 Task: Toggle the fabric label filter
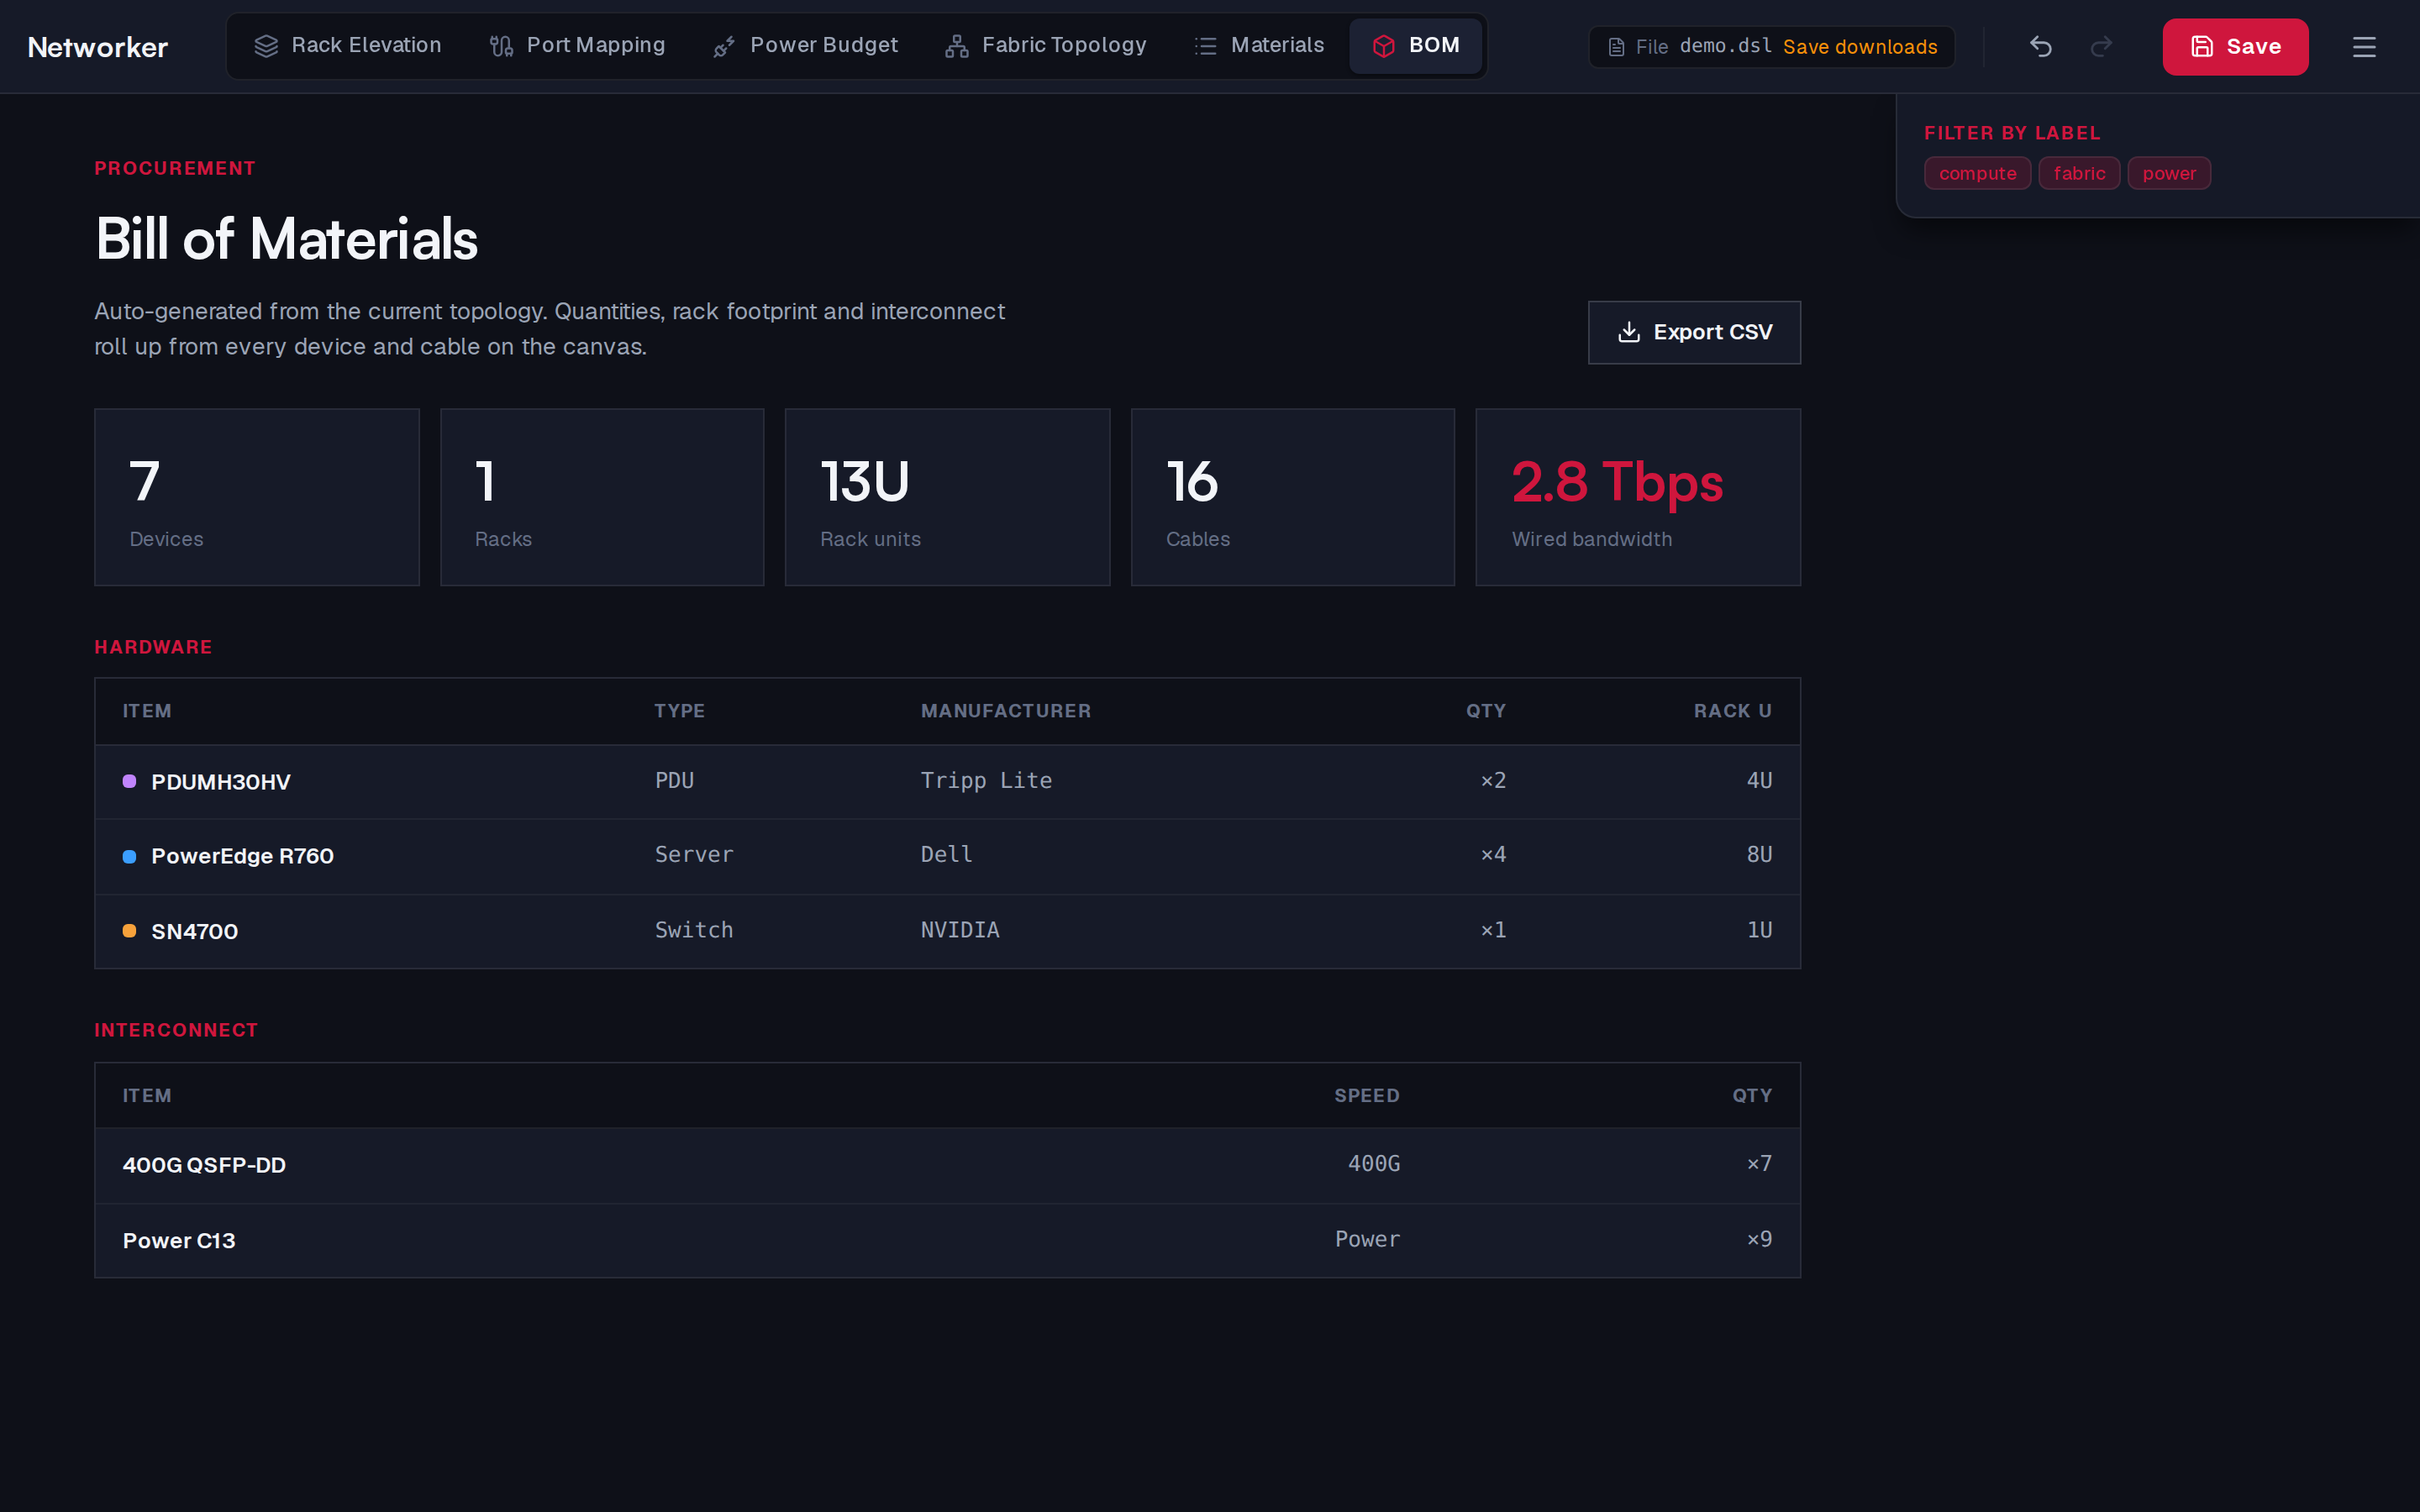2079,173
